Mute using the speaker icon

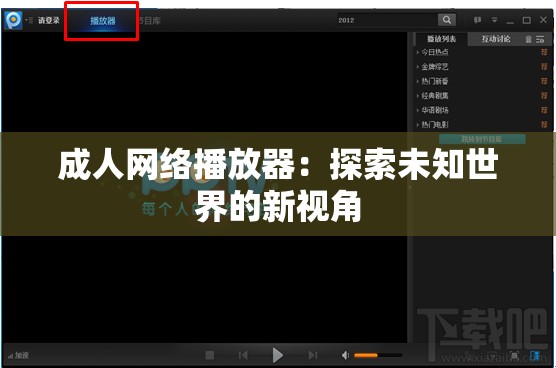click(345, 355)
